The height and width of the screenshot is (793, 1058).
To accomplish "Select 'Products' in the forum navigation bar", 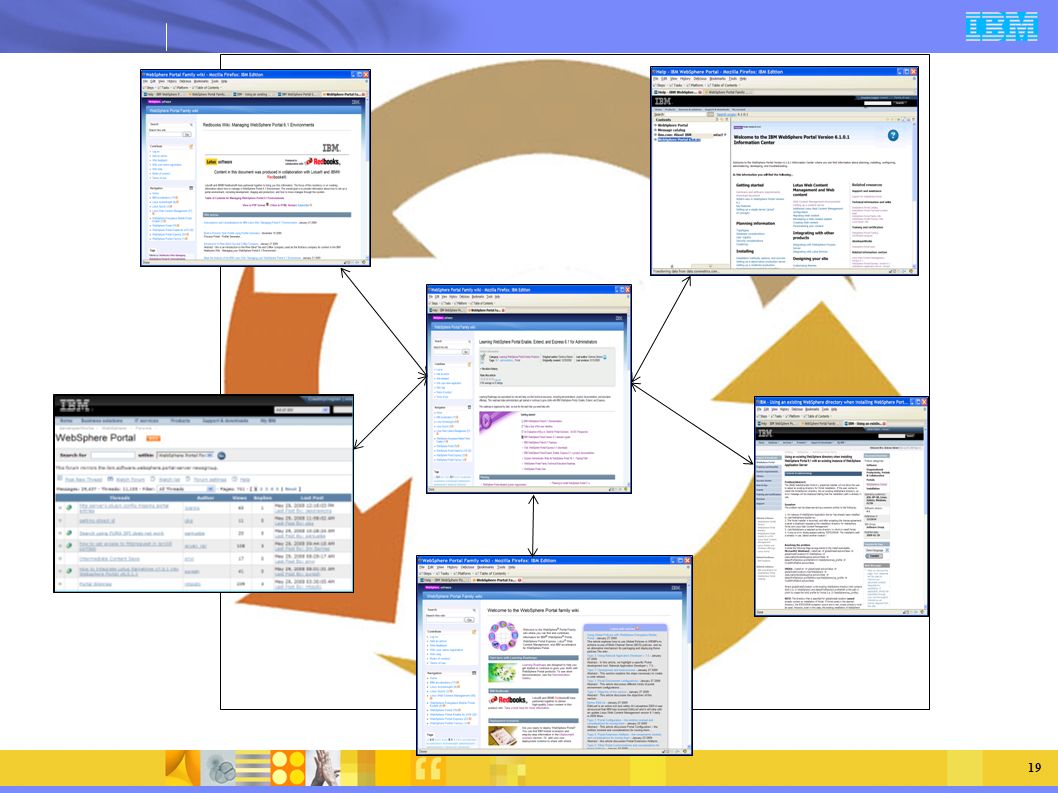I will [x=180, y=420].
